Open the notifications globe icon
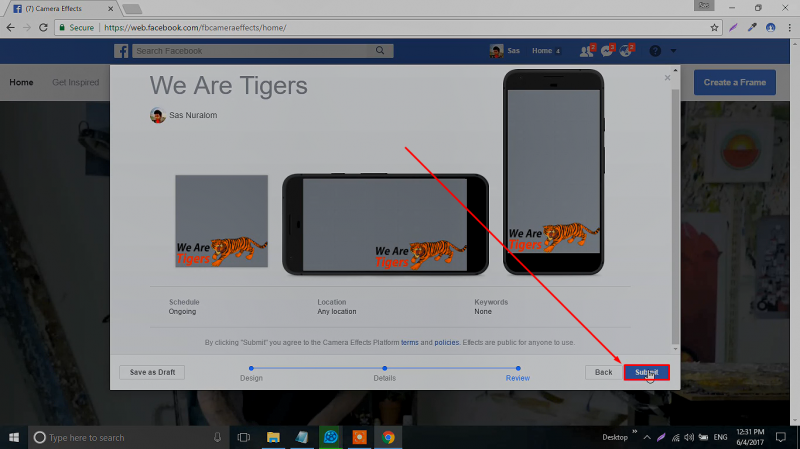 tap(627, 51)
